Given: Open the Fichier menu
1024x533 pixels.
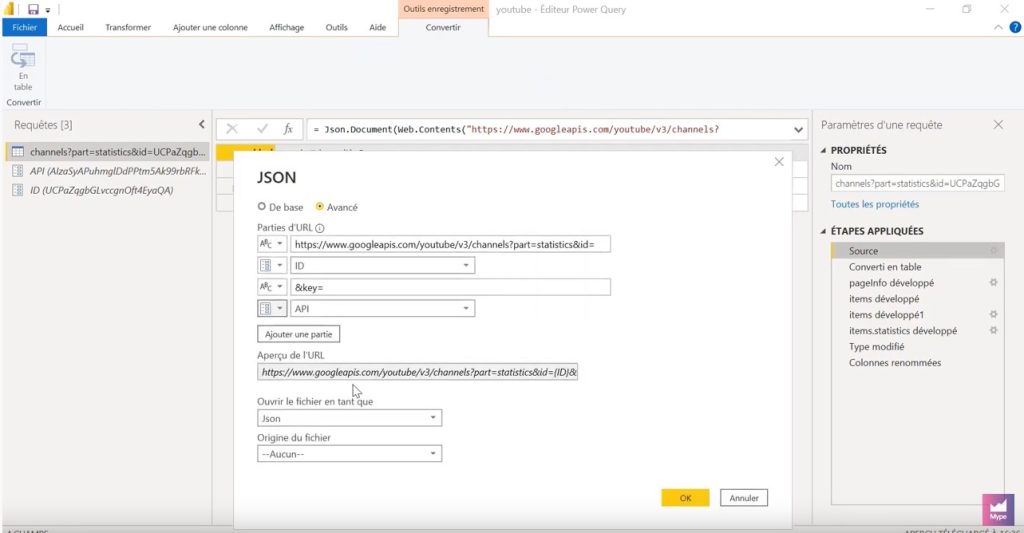Looking at the screenshot, I should pos(24,27).
